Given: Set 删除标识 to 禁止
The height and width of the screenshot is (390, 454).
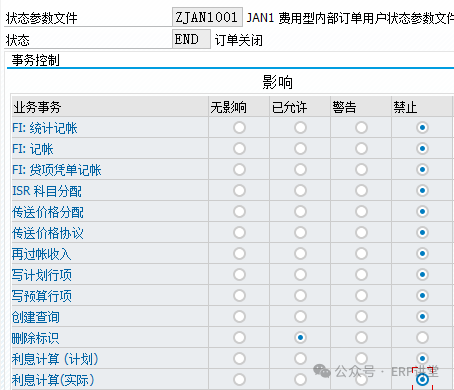Looking at the screenshot, I should click(422, 337).
